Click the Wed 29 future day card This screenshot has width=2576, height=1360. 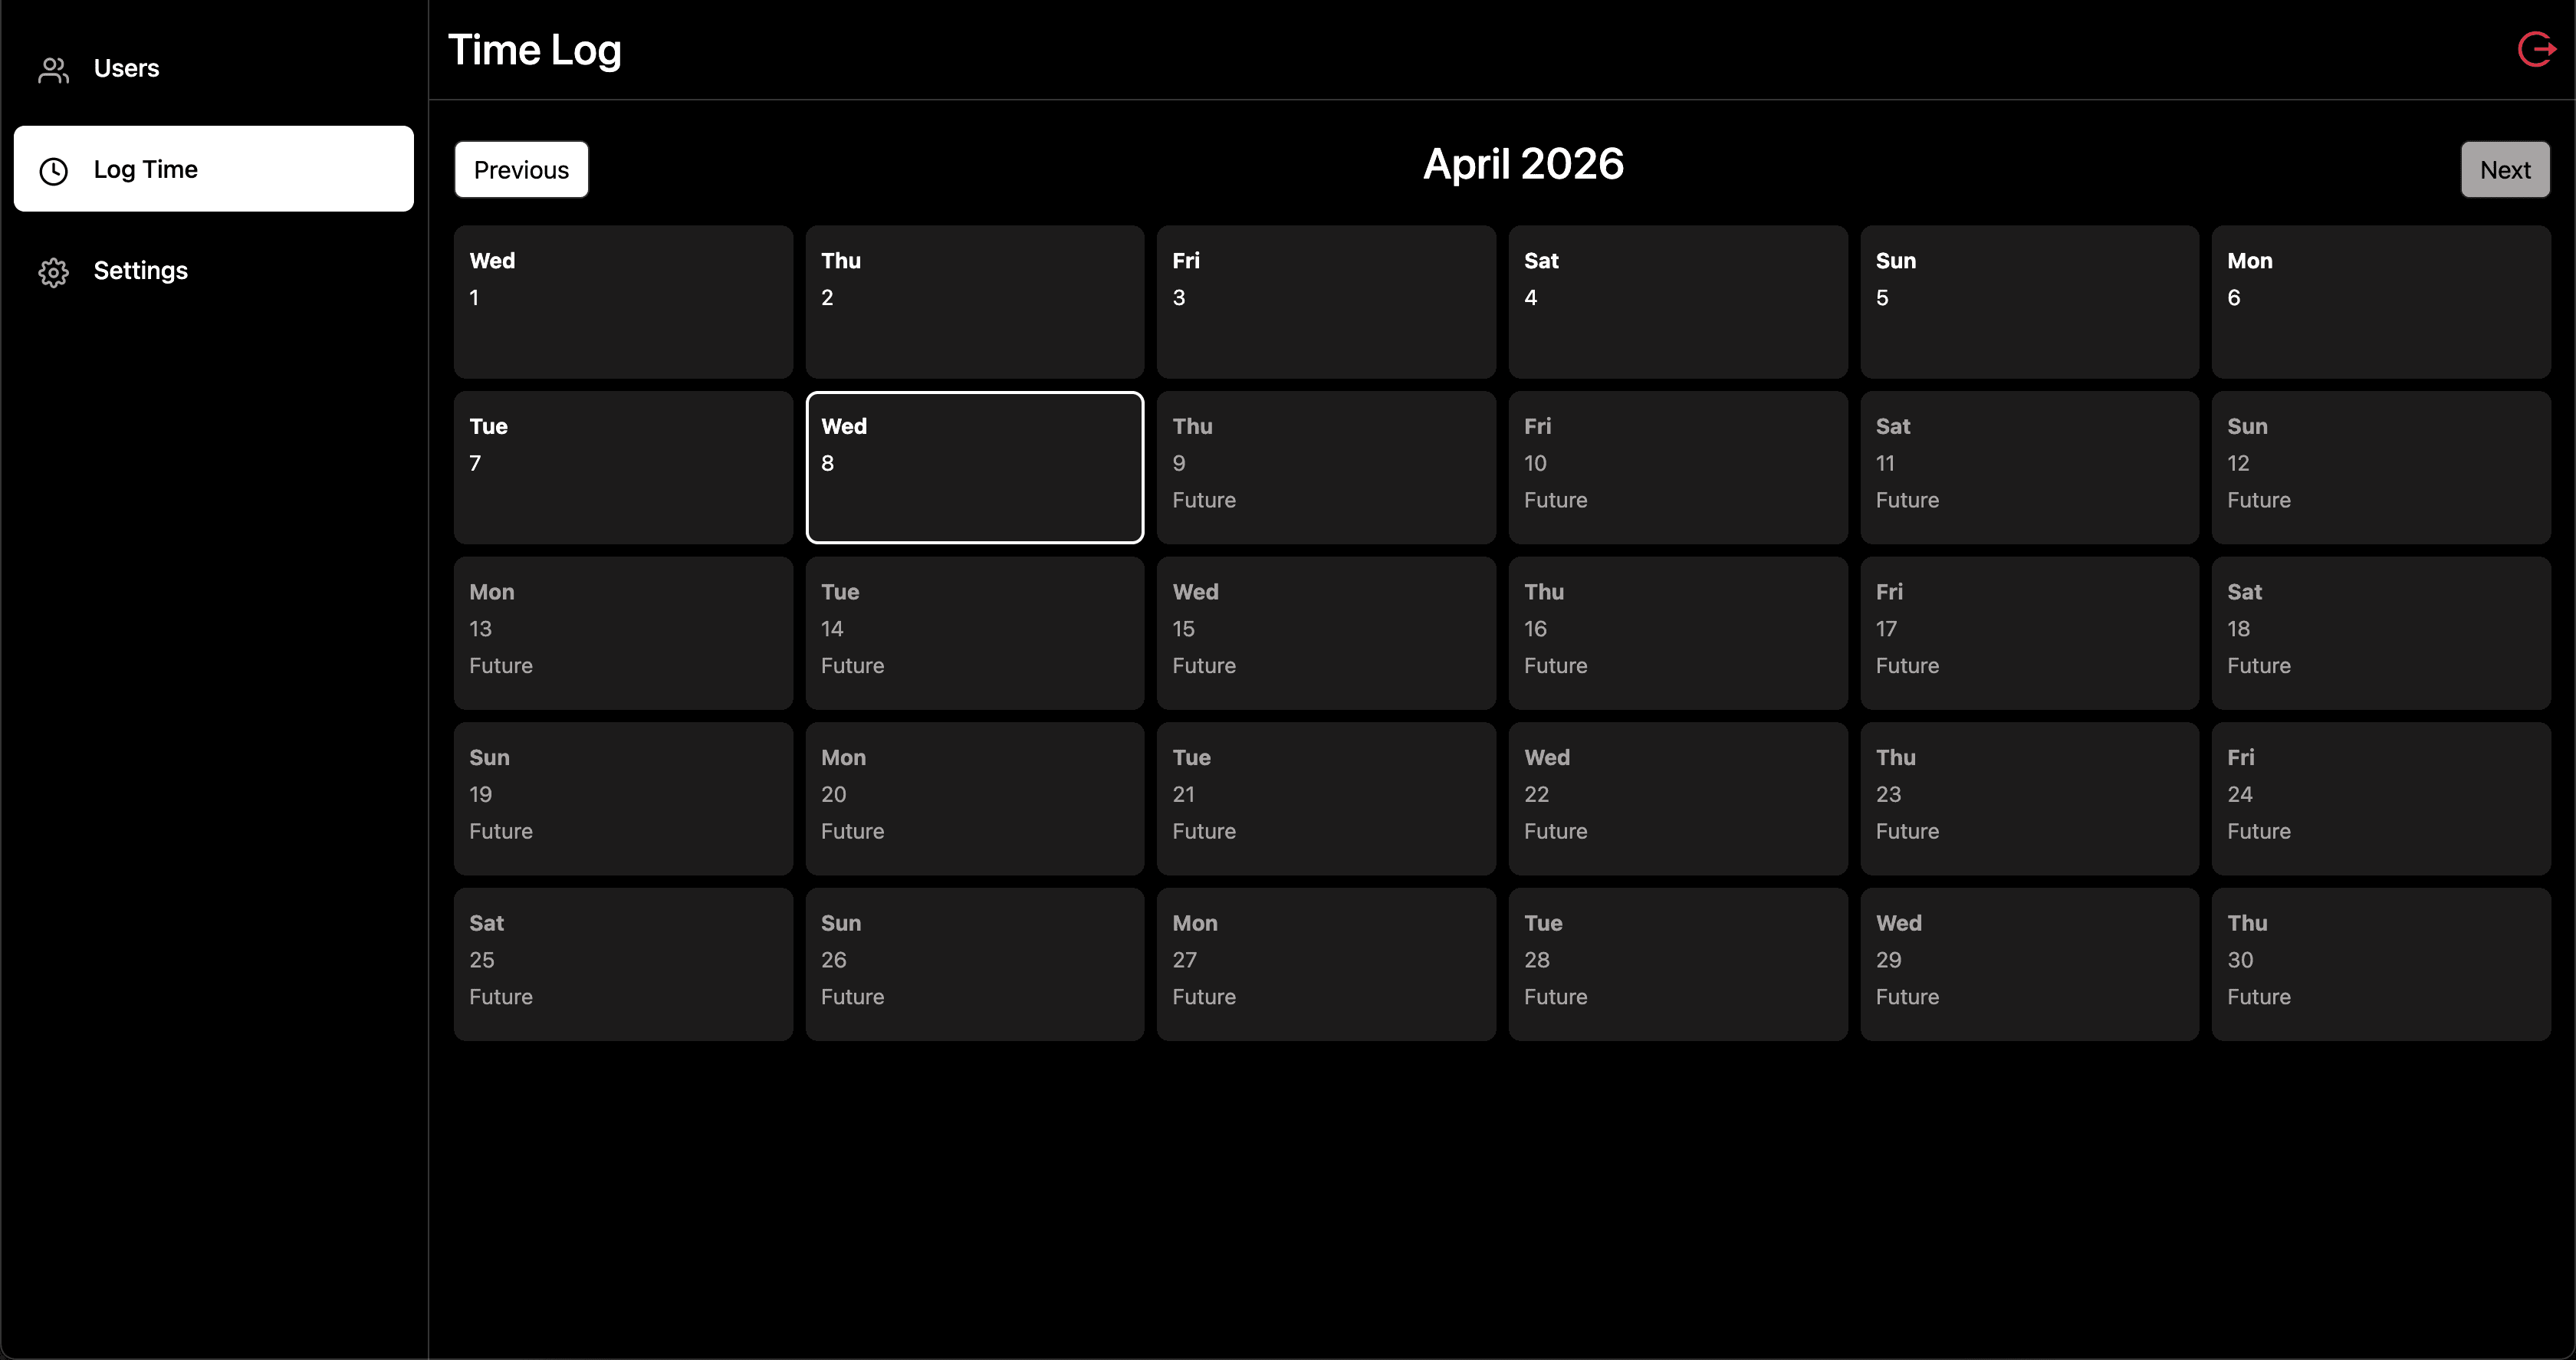click(2030, 965)
